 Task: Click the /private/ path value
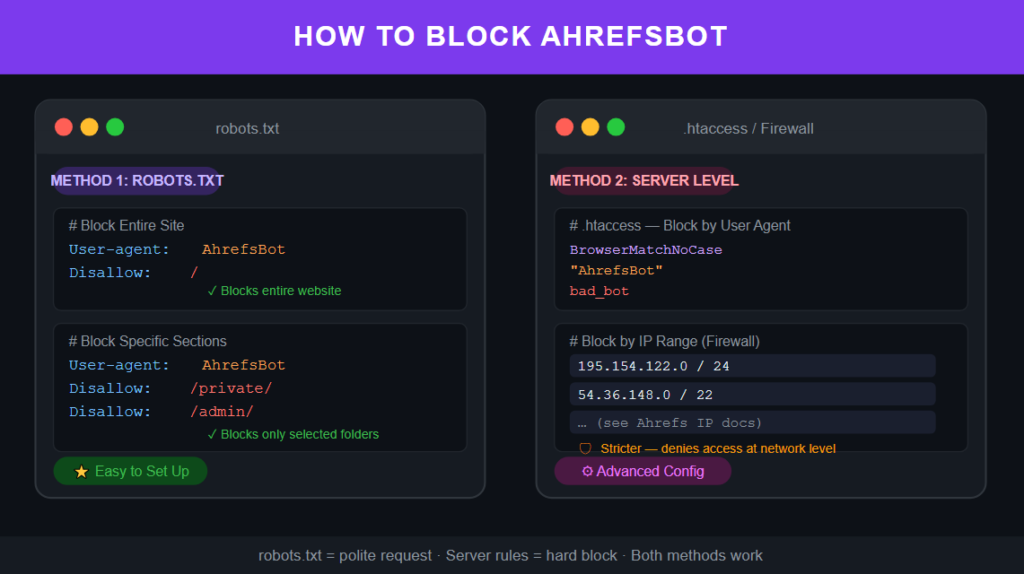click(231, 389)
